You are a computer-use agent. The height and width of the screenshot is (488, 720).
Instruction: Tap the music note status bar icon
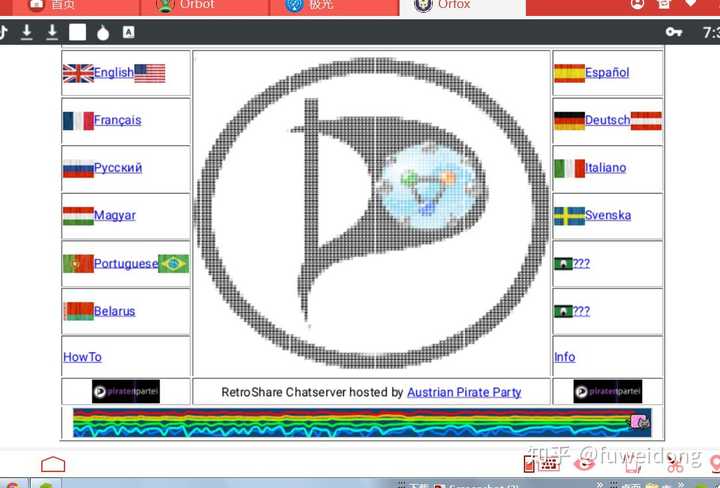tap(3, 32)
